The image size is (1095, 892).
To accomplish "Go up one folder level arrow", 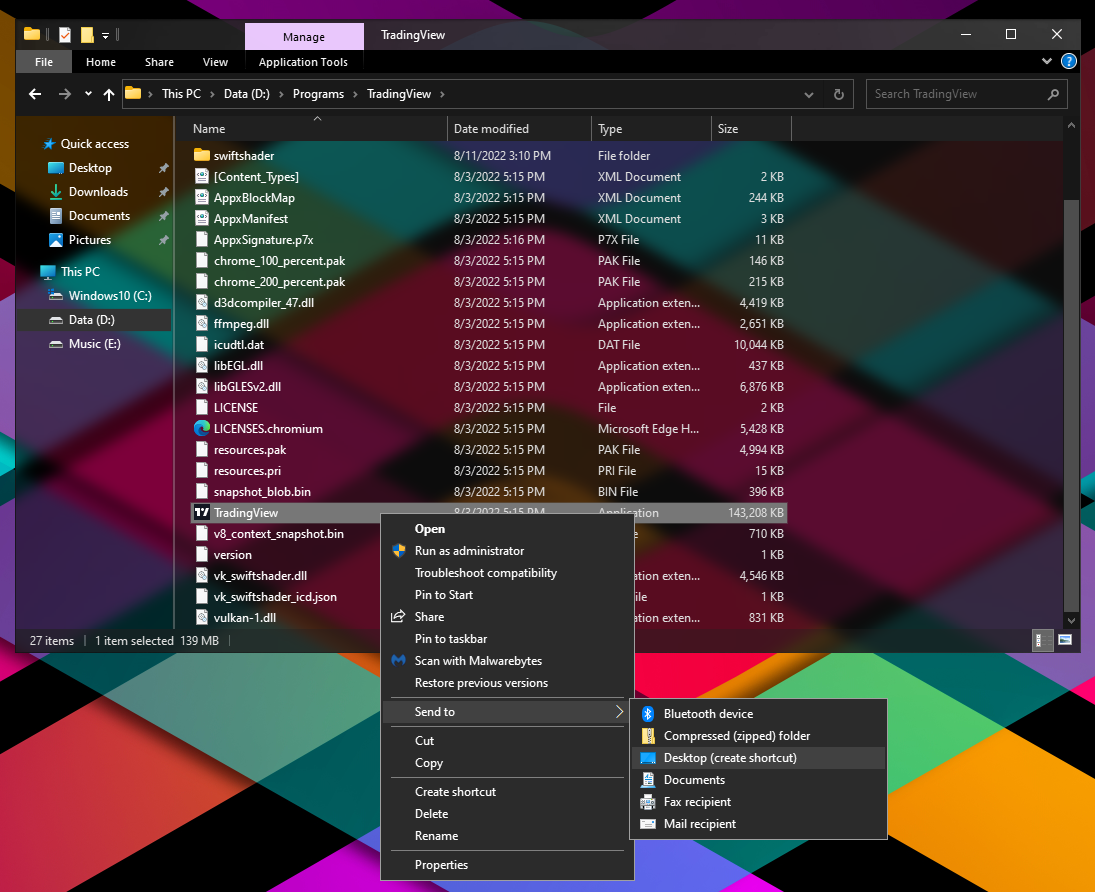I will [109, 94].
